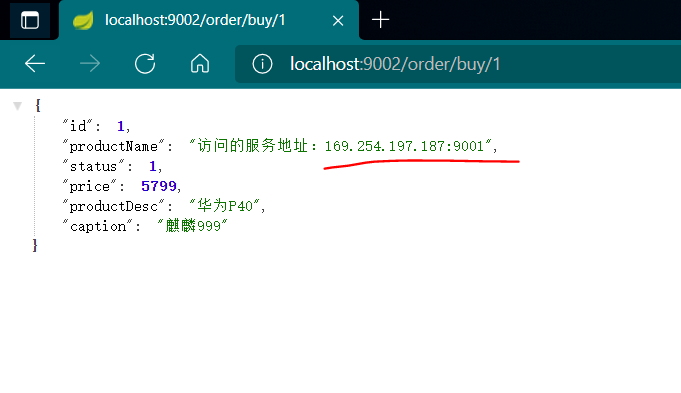Click the "caption" key
The height and width of the screenshot is (393, 681).
coord(97,226)
